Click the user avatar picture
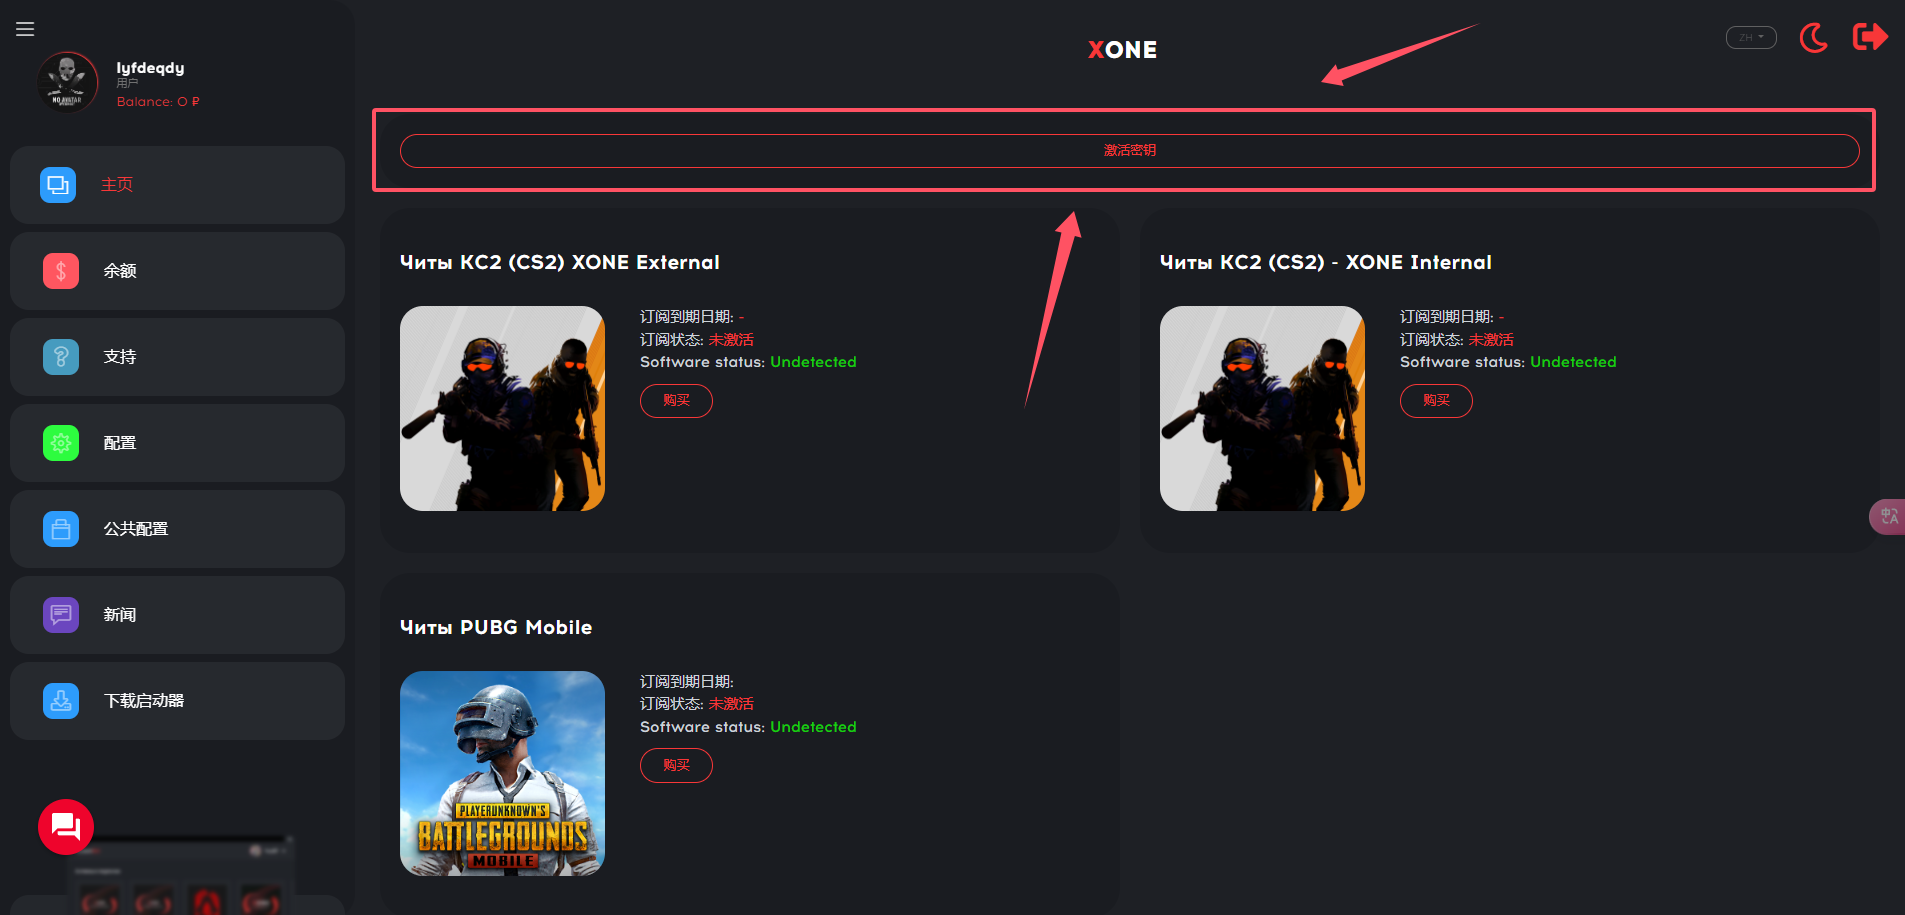This screenshot has height=915, width=1905. (67, 82)
